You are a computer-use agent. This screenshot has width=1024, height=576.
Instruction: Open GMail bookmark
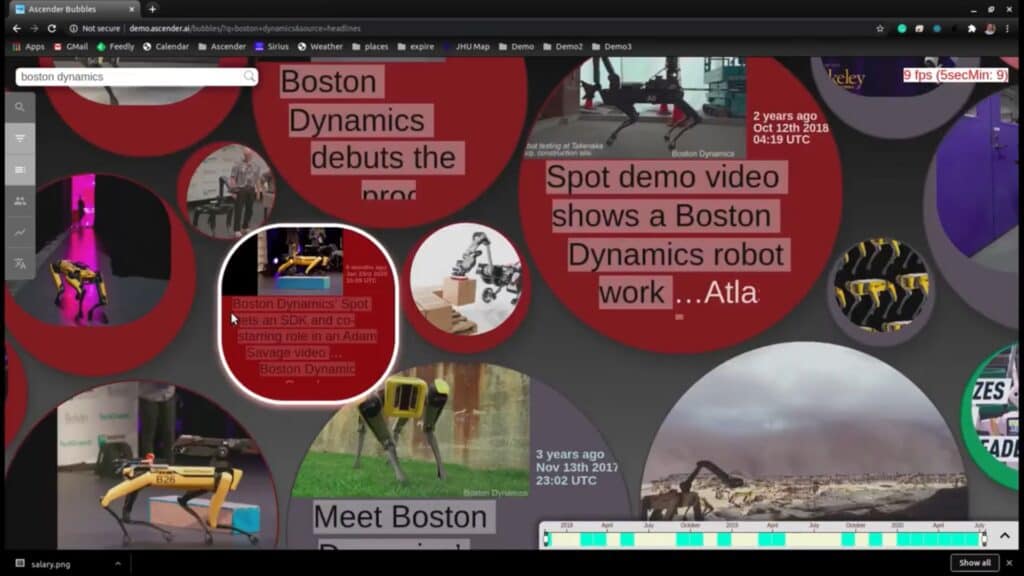click(71, 46)
